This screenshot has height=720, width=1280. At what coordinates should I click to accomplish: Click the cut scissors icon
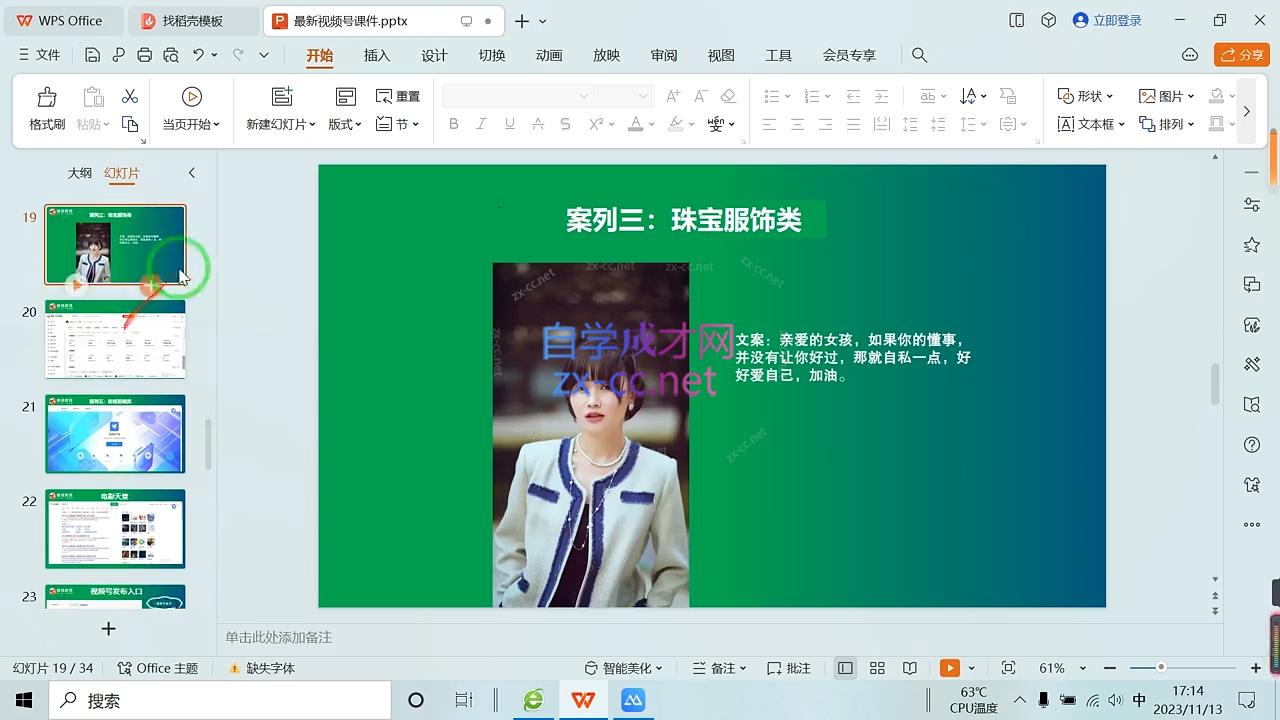pyautogui.click(x=130, y=96)
